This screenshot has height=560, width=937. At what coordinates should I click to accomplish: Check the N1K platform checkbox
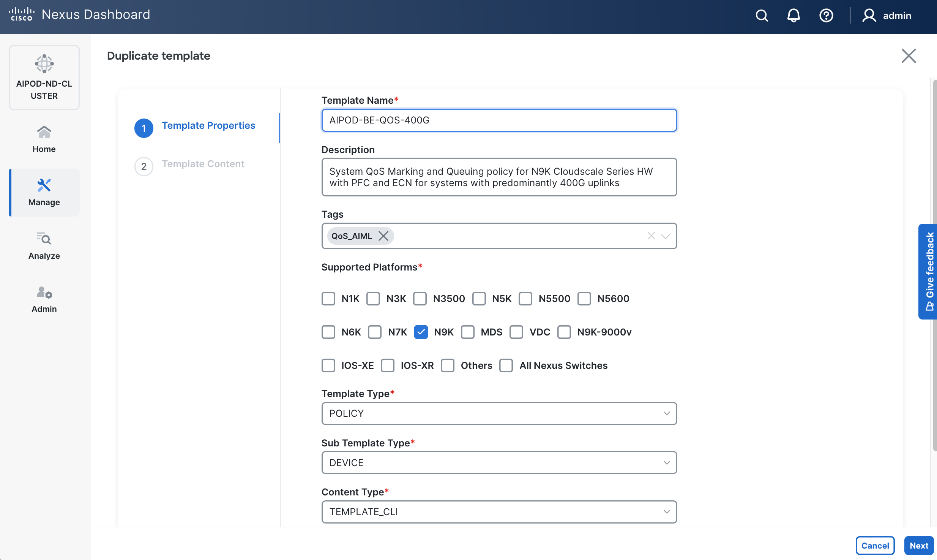coord(328,298)
